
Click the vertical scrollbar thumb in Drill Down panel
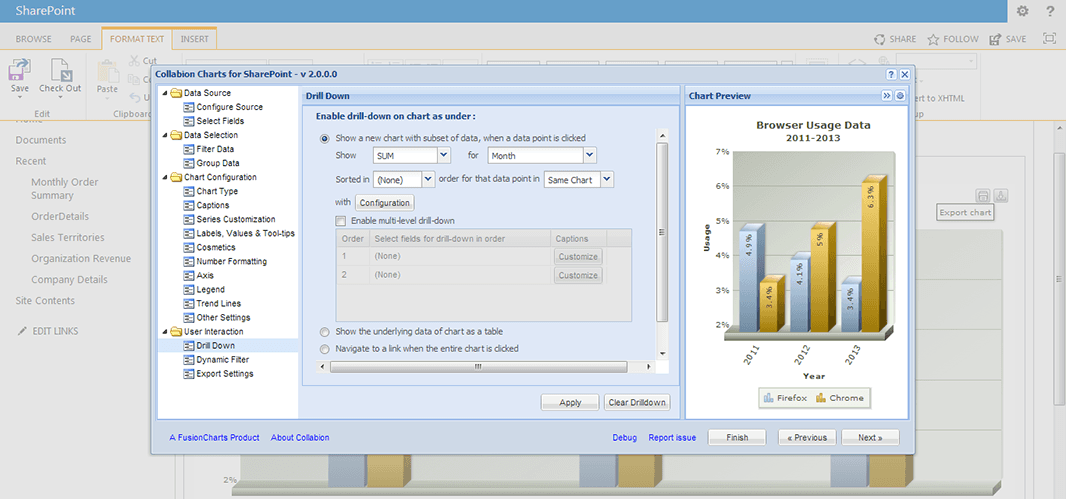click(x=662, y=232)
